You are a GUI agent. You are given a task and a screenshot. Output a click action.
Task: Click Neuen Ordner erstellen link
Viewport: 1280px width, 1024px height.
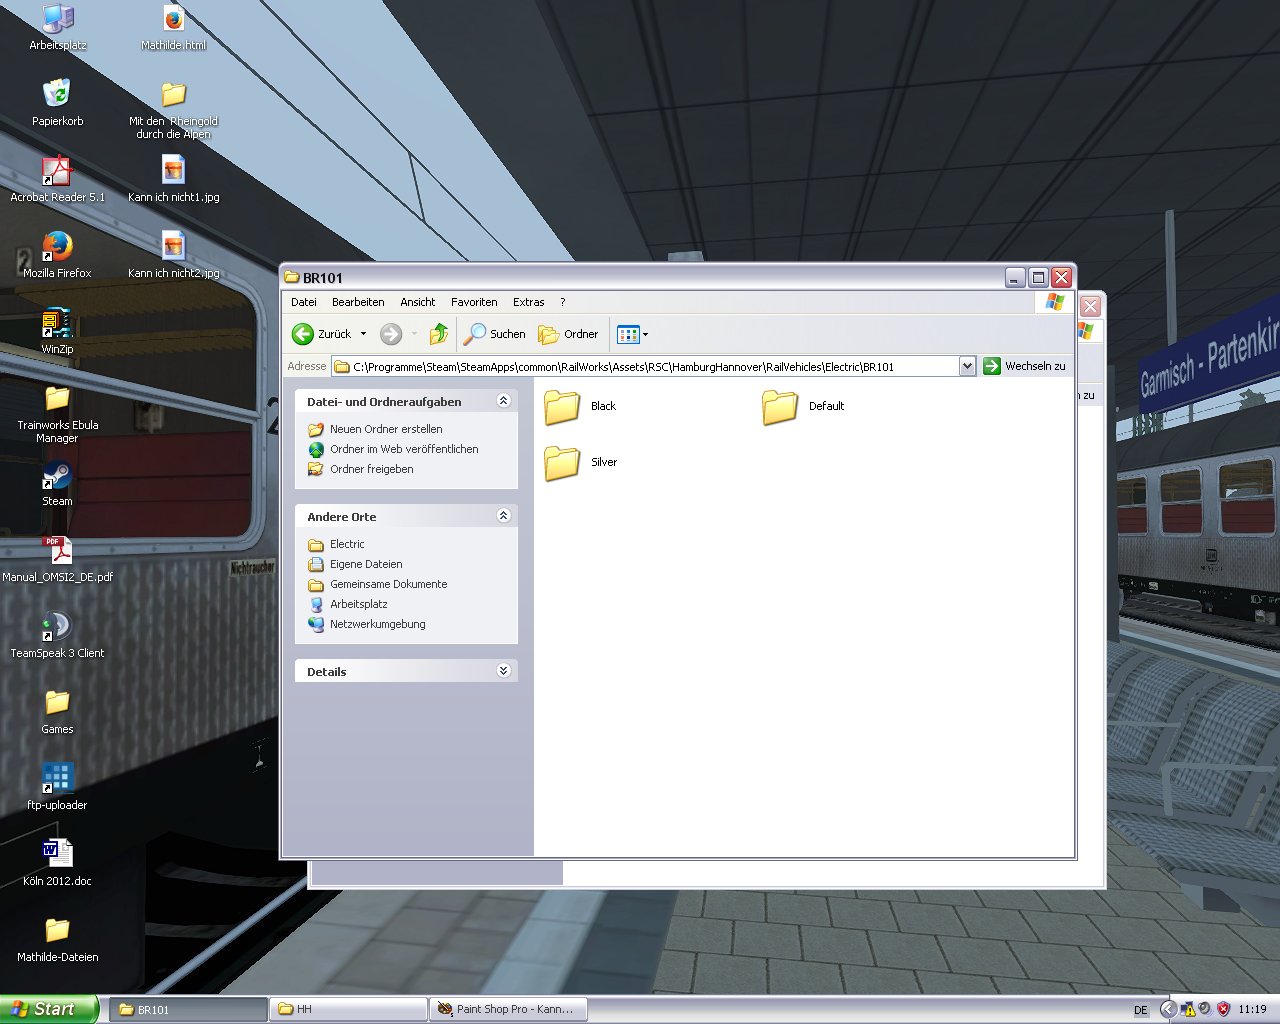386,429
